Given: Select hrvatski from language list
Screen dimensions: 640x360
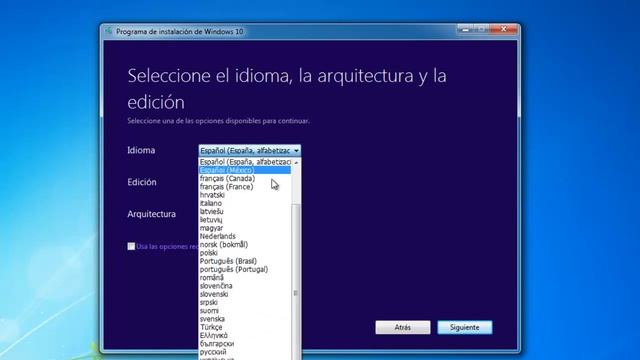Looking at the screenshot, I should [x=245, y=195].
